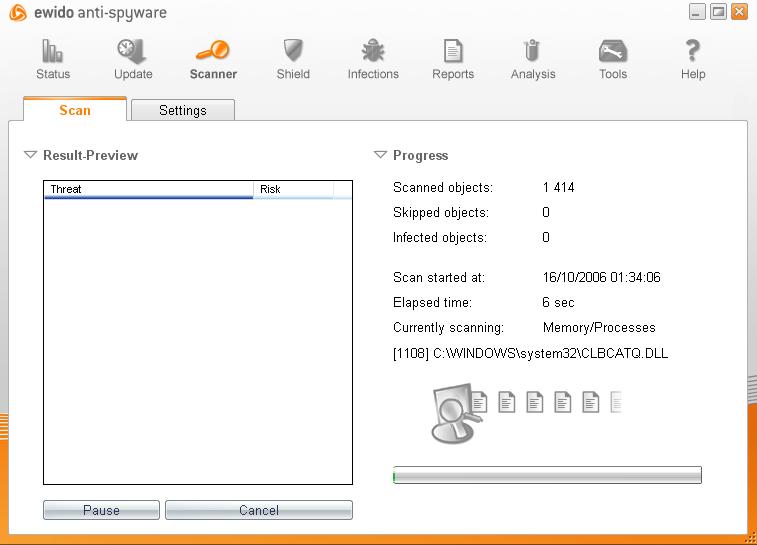Select the Scanner magnifier icon

[x=213, y=51]
